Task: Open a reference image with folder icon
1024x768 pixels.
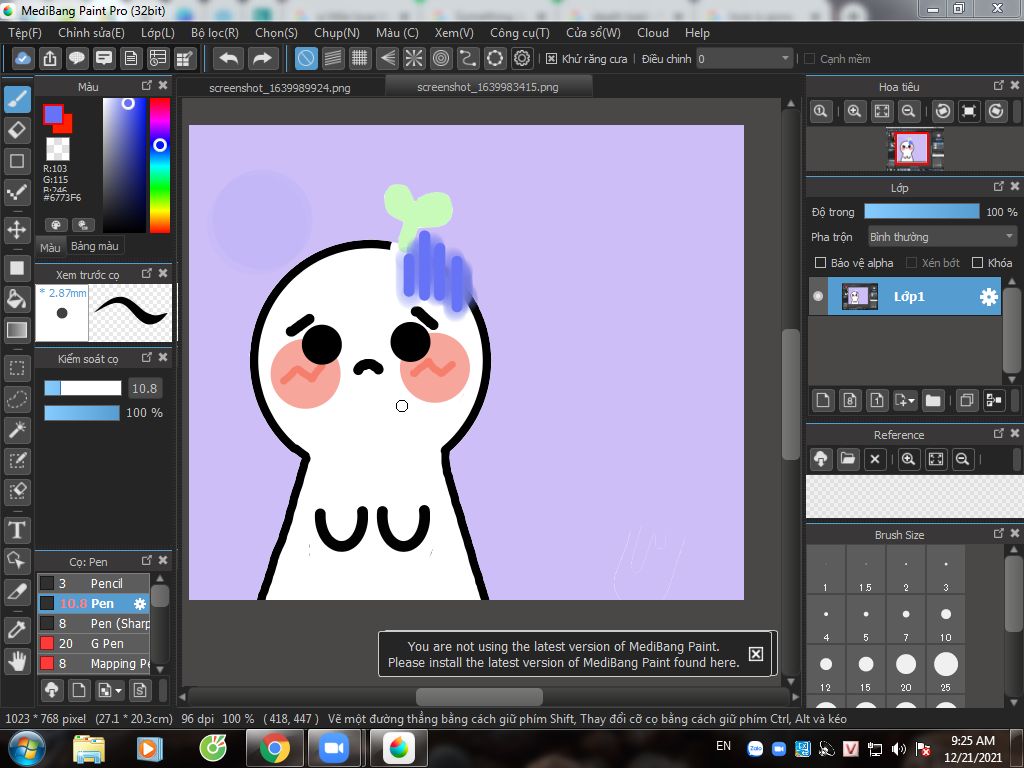Action: (x=848, y=459)
